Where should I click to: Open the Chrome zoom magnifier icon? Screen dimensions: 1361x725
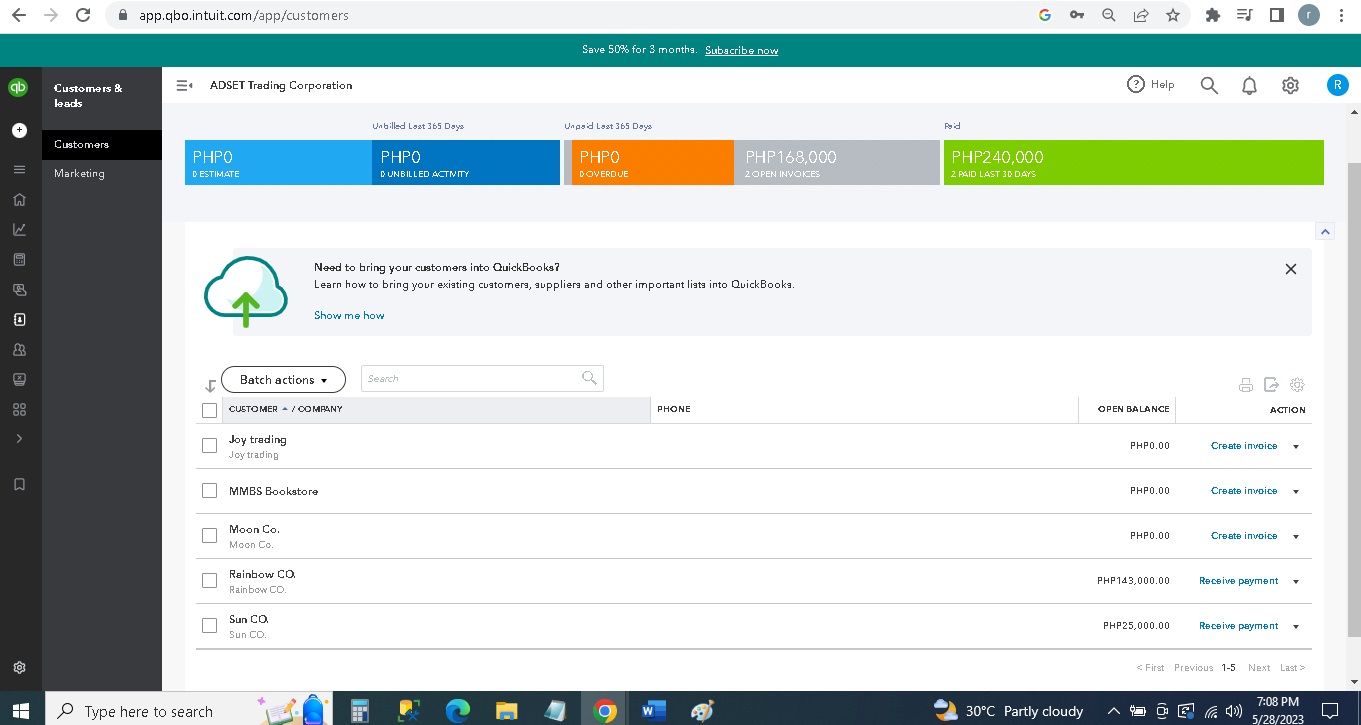click(x=1108, y=15)
